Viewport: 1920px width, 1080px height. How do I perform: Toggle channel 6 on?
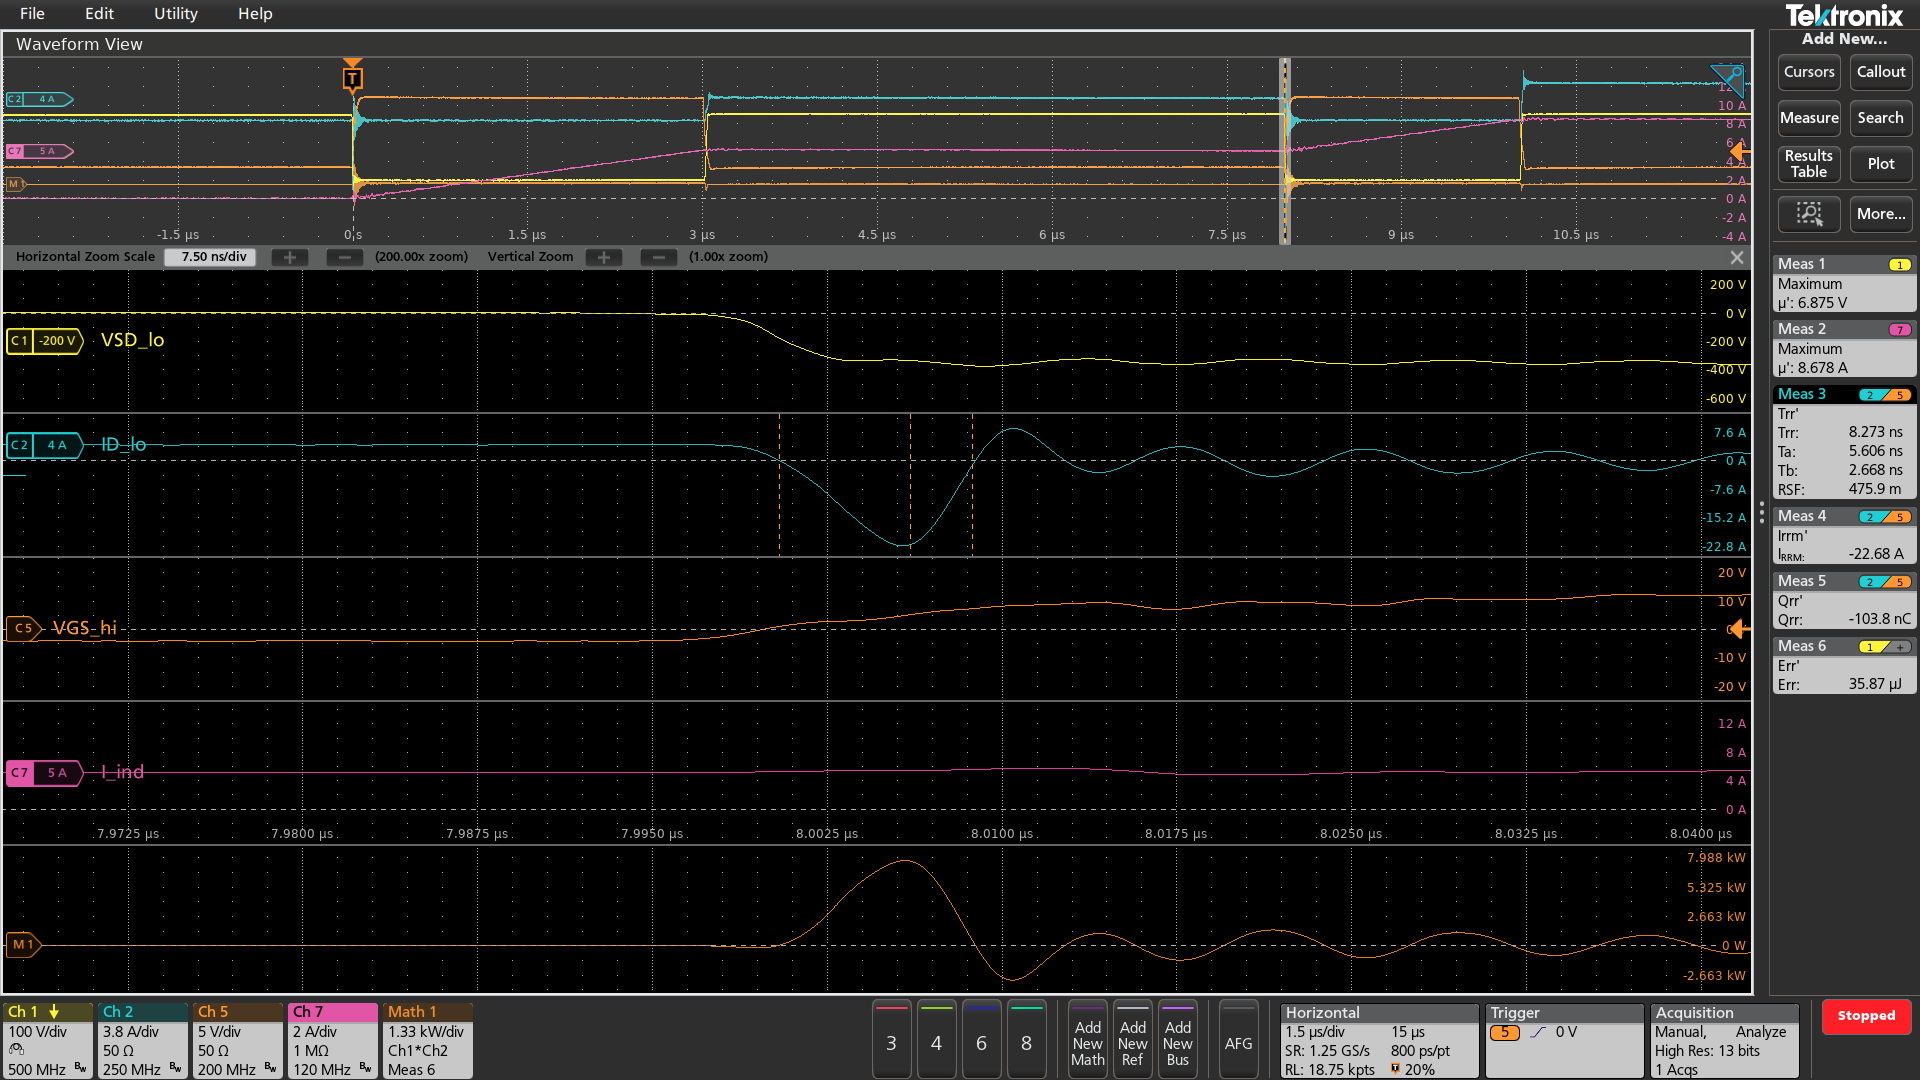[x=981, y=1042]
